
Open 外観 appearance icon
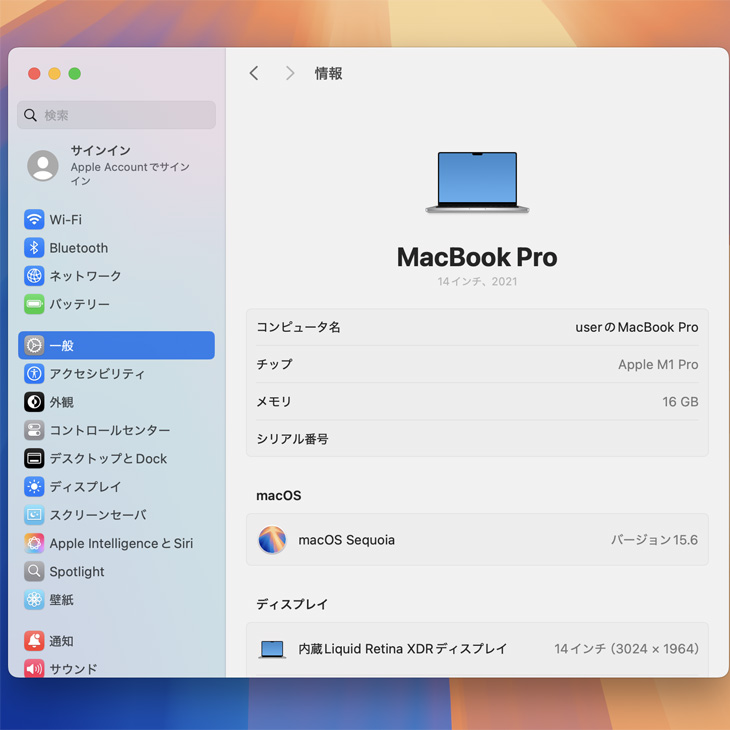click(x=34, y=402)
